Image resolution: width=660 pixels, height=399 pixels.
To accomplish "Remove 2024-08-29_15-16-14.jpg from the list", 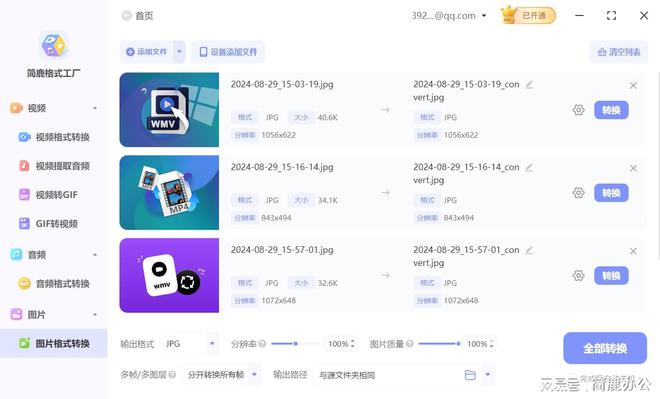I will 633,168.
